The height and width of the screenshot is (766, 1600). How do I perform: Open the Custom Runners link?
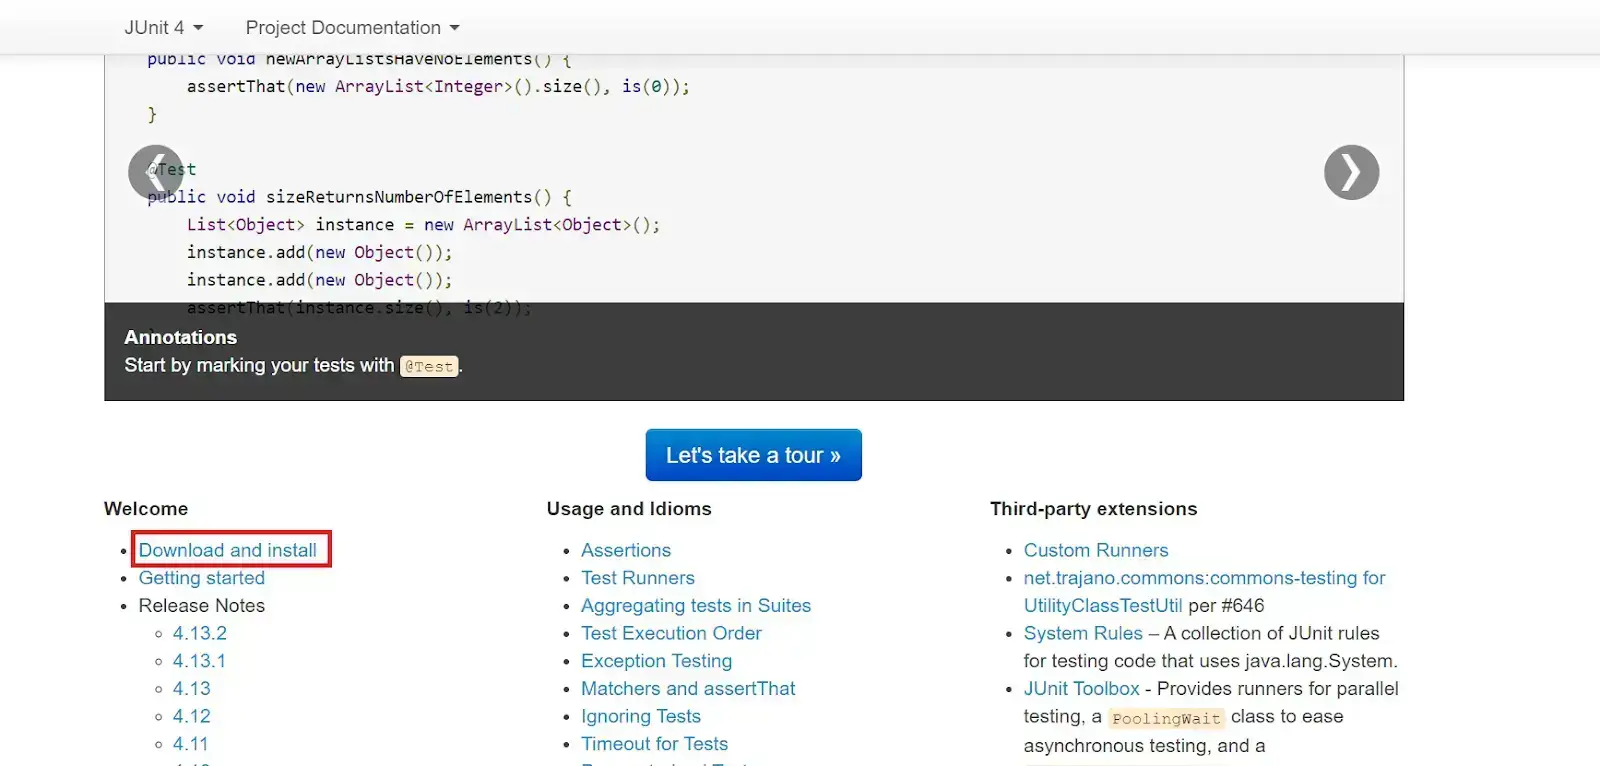(1096, 550)
